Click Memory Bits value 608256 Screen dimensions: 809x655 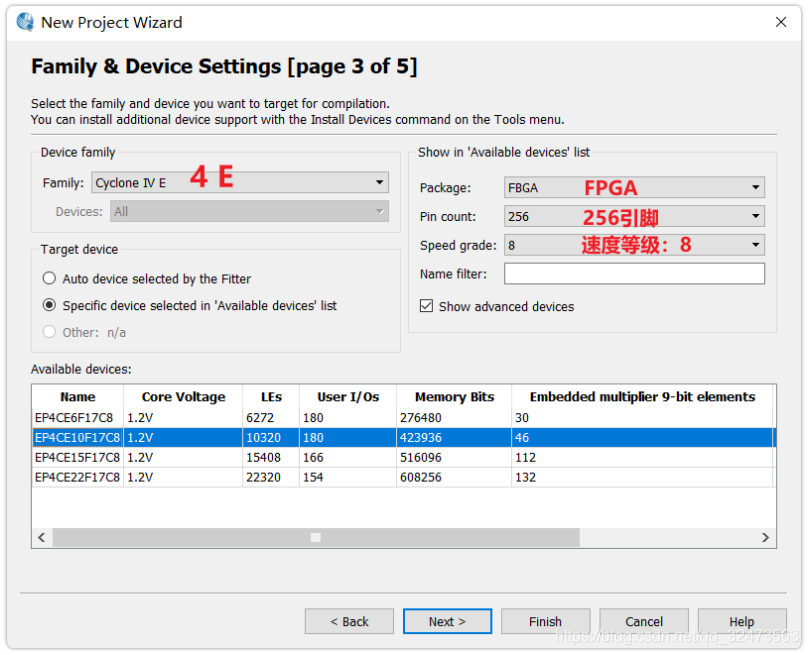click(x=420, y=478)
